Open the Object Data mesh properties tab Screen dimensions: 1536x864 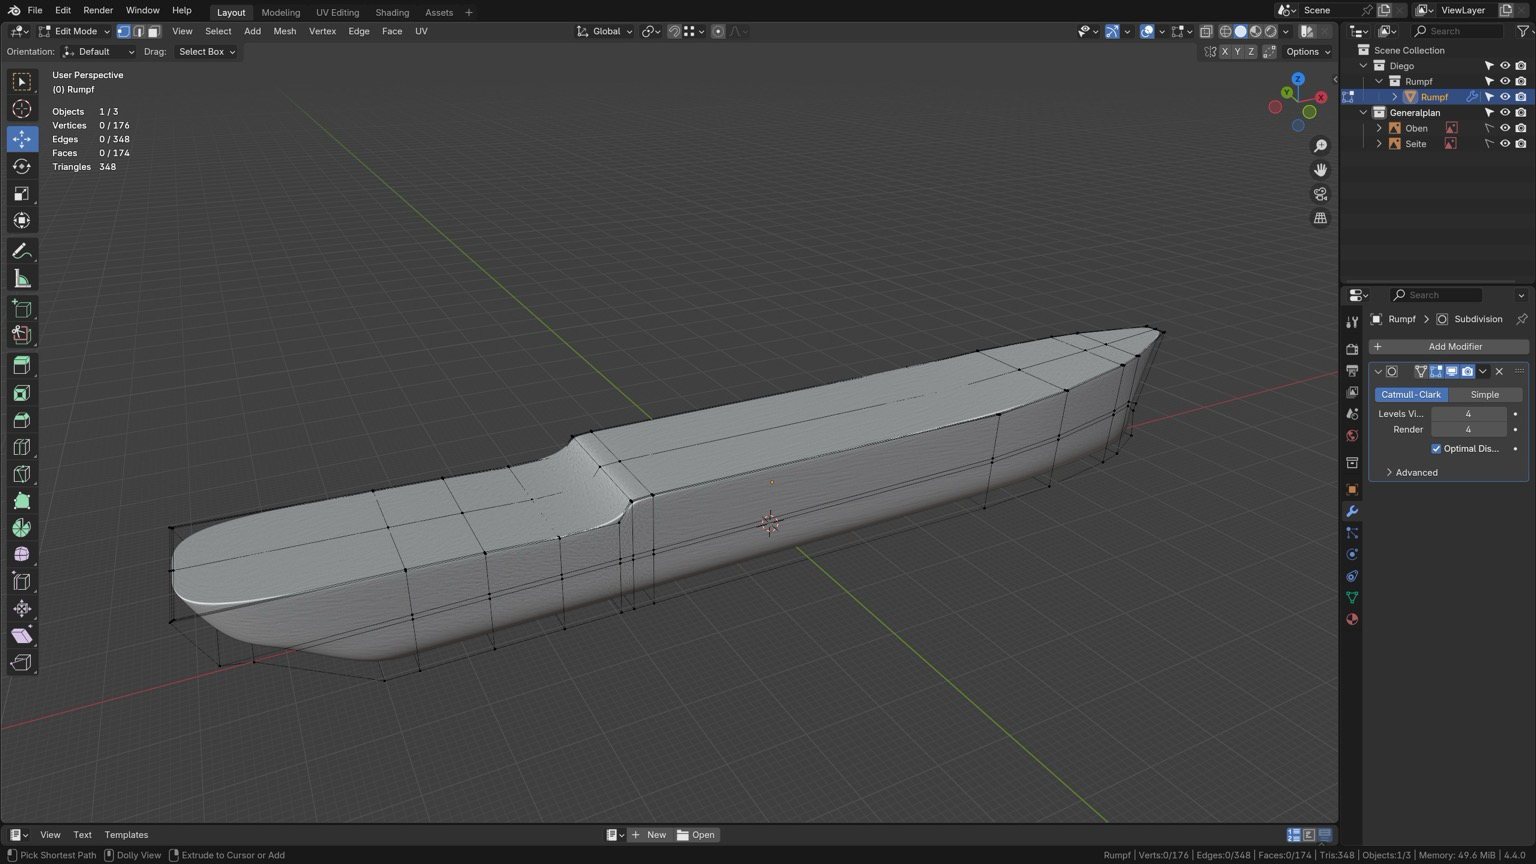pos(1352,598)
